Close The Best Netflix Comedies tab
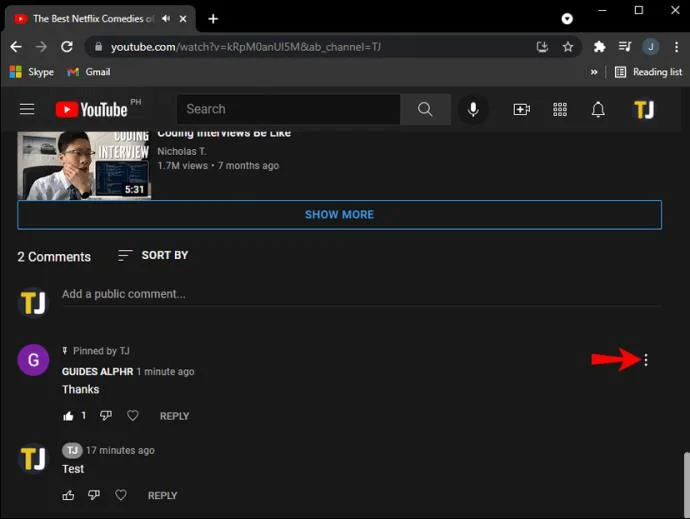Viewport: 690px width, 519px height. pyautogui.click(x=183, y=19)
